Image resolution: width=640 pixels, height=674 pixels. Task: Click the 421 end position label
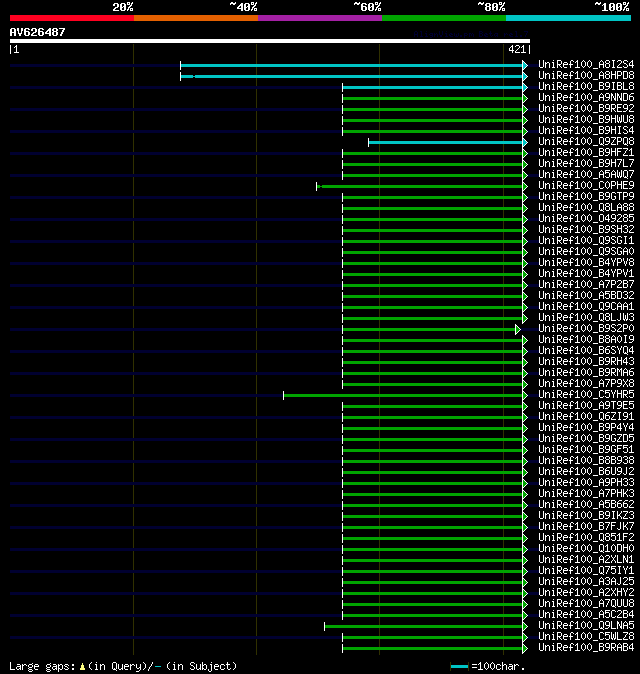(517, 49)
